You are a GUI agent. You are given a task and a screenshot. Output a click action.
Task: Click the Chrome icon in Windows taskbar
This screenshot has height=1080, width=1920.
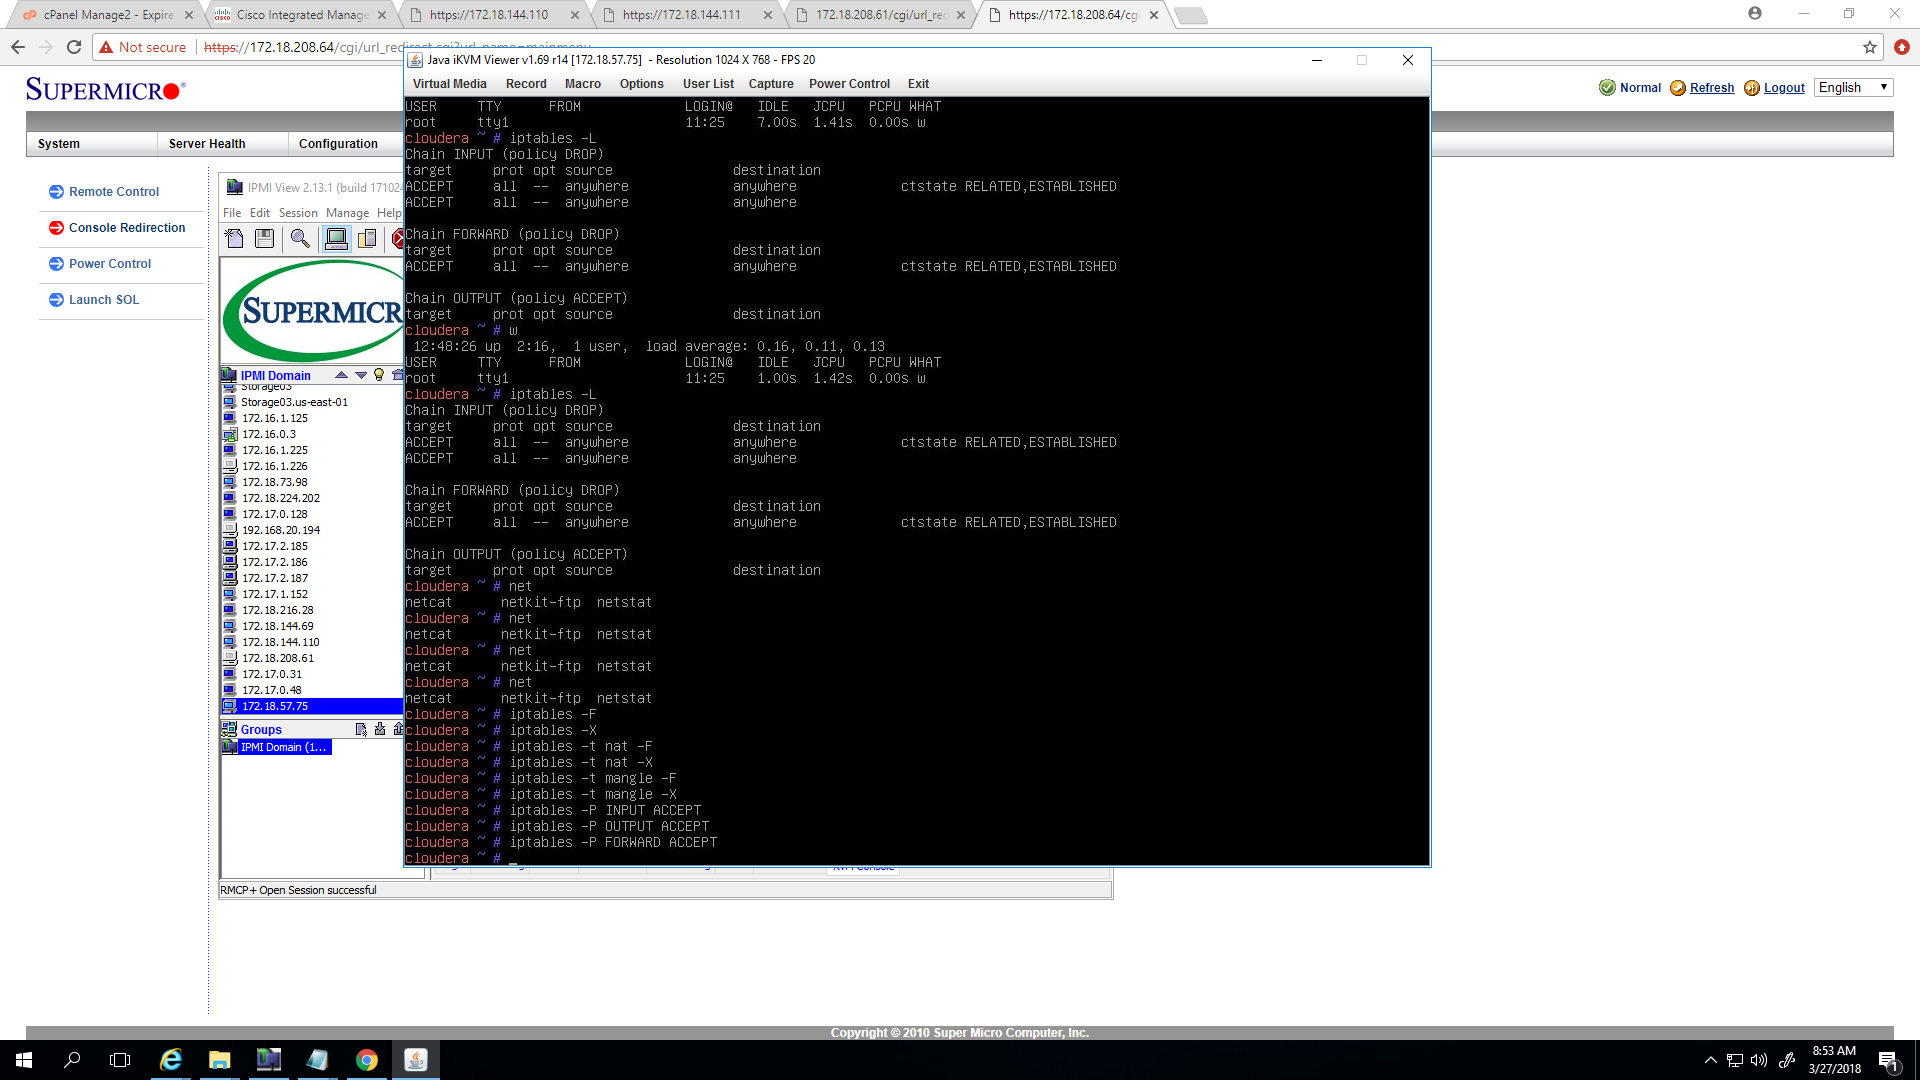367,1060
